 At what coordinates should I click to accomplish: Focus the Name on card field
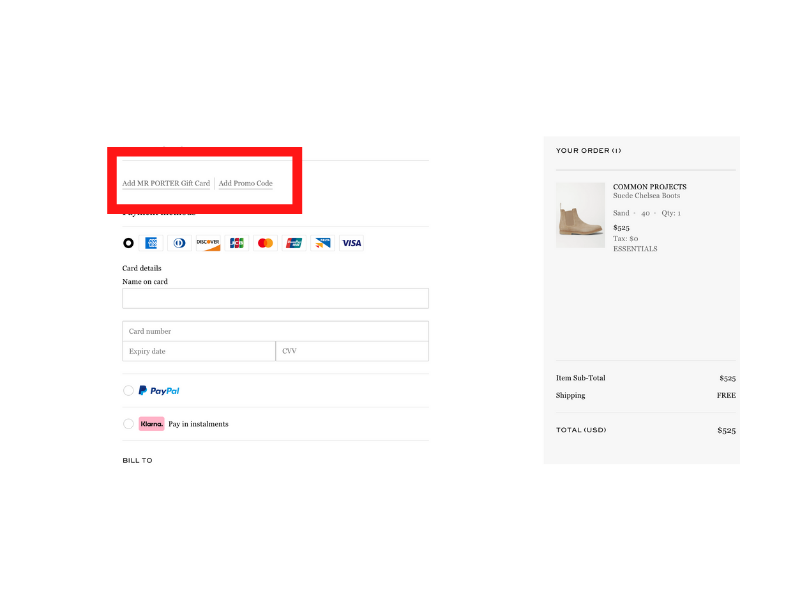tap(275, 299)
